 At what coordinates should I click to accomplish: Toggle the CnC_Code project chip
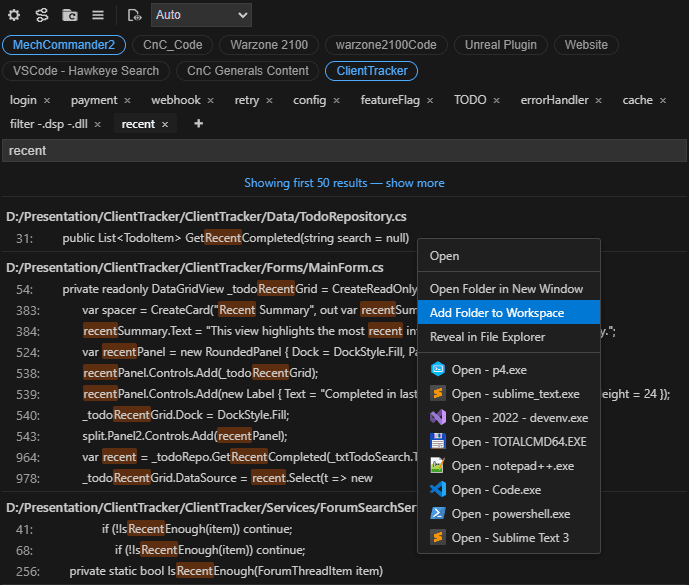(x=173, y=45)
